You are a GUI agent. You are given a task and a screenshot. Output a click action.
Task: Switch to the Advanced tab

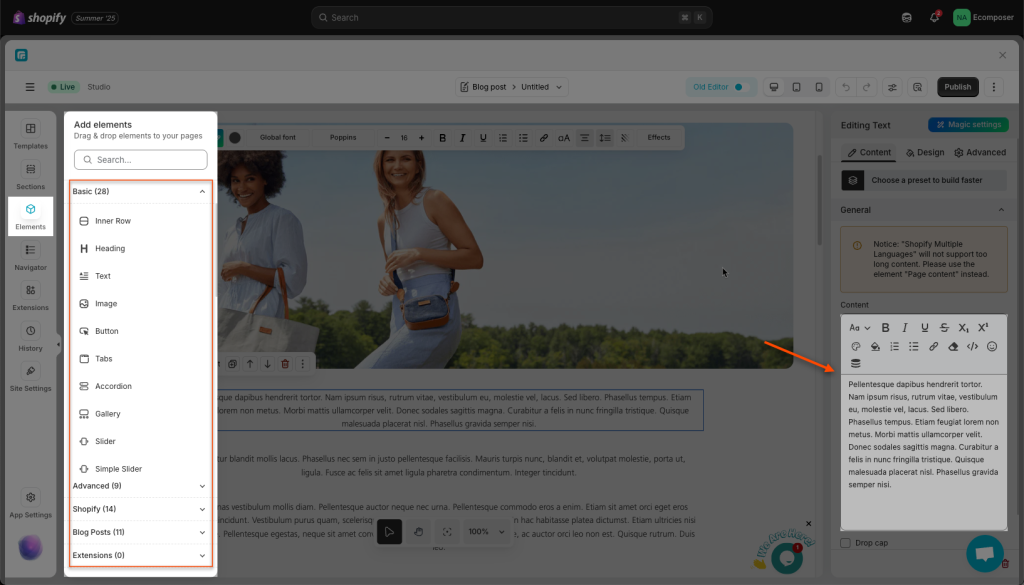[x=980, y=152]
